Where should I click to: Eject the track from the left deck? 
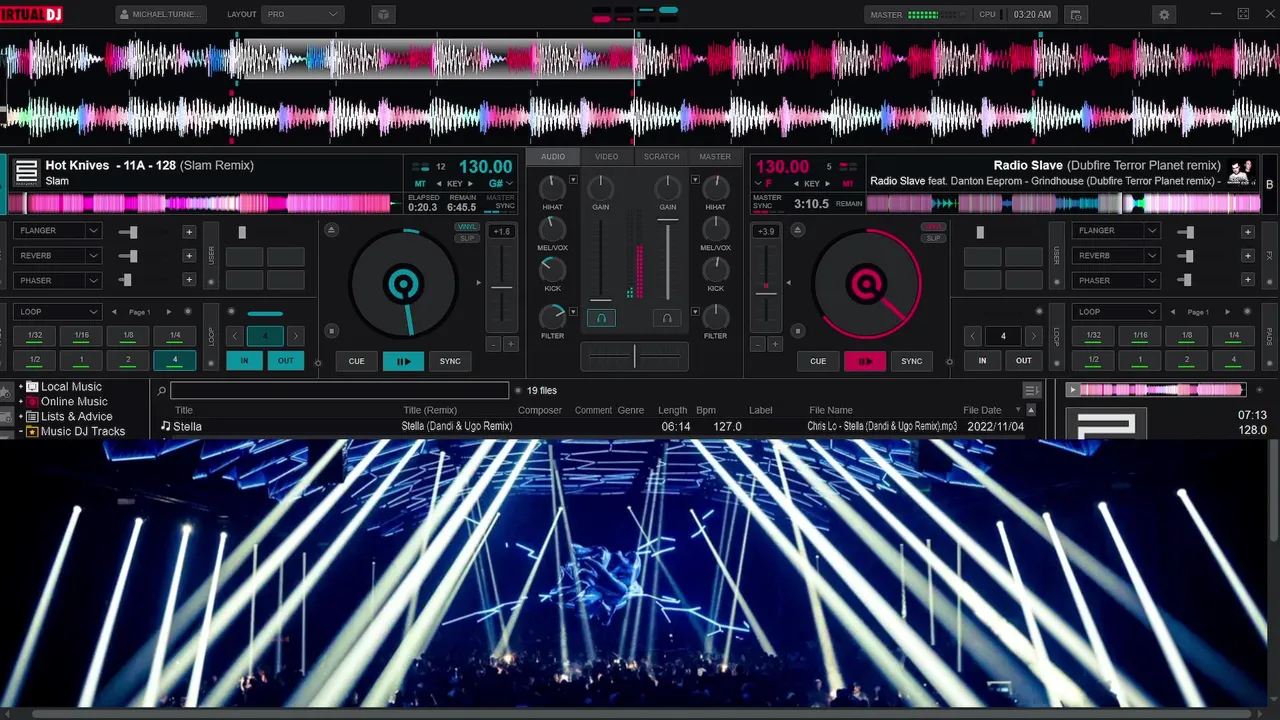click(x=331, y=230)
